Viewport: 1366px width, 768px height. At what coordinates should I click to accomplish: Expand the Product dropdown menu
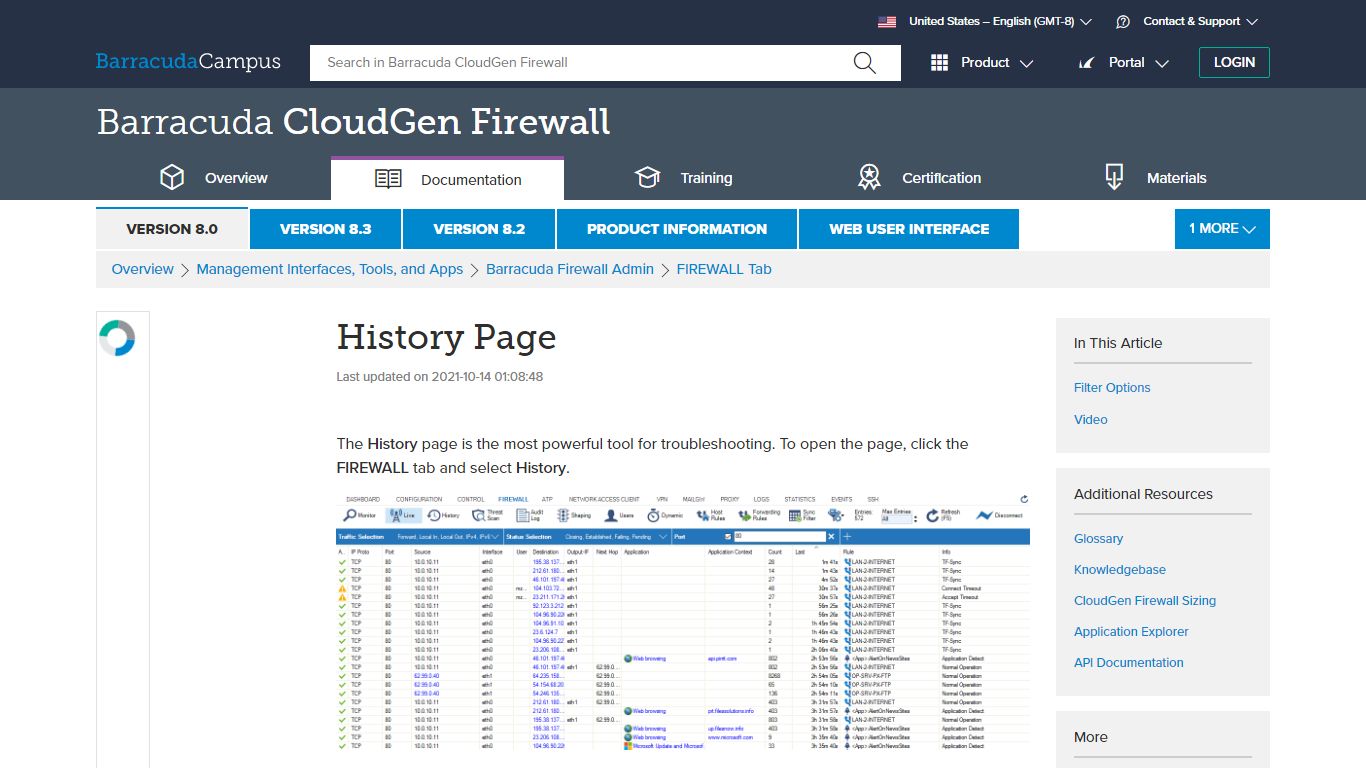point(982,62)
